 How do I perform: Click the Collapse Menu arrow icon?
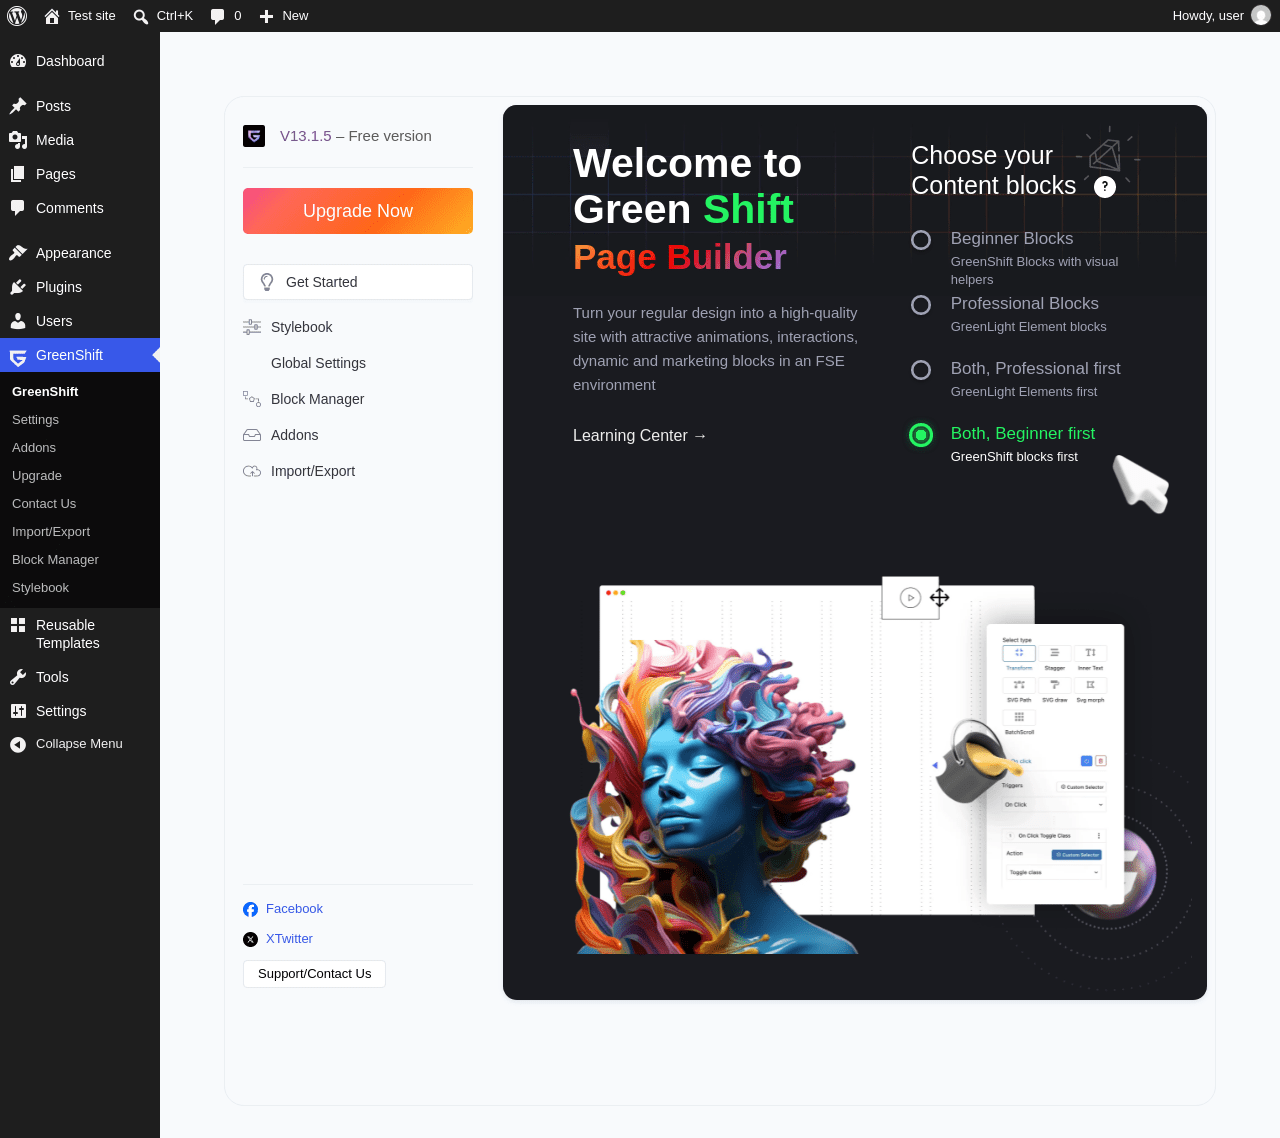pos(18,744)
